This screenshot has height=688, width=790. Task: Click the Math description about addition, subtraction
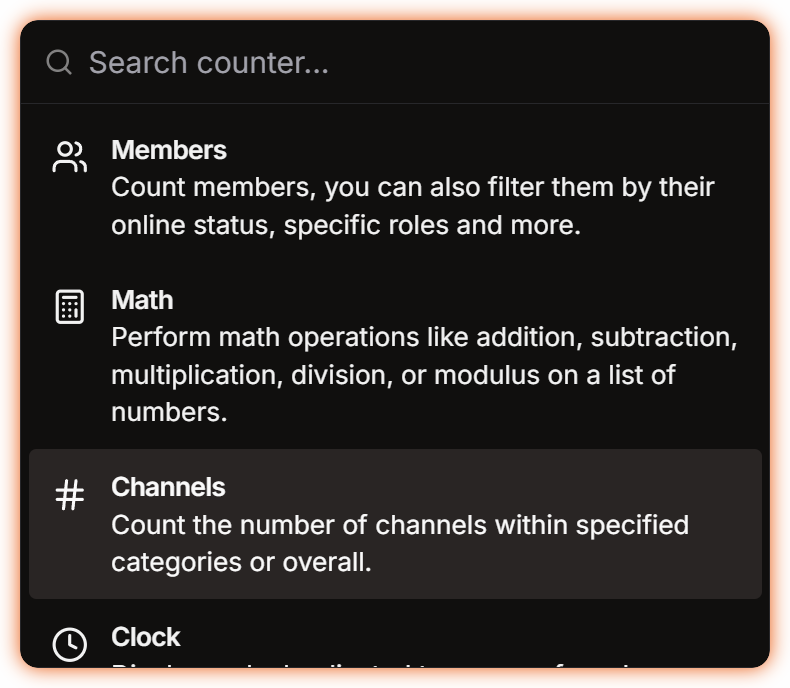[x=424, y=337]
